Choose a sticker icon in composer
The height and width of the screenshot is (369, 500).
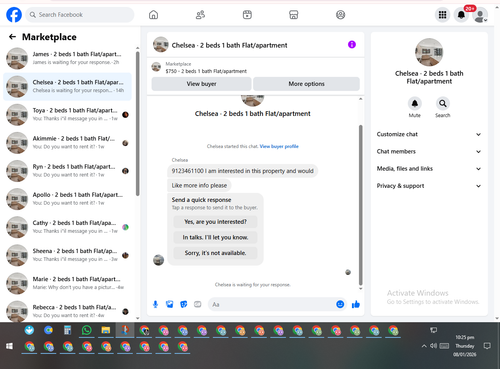pyautogui.click(x=184, y=304)
